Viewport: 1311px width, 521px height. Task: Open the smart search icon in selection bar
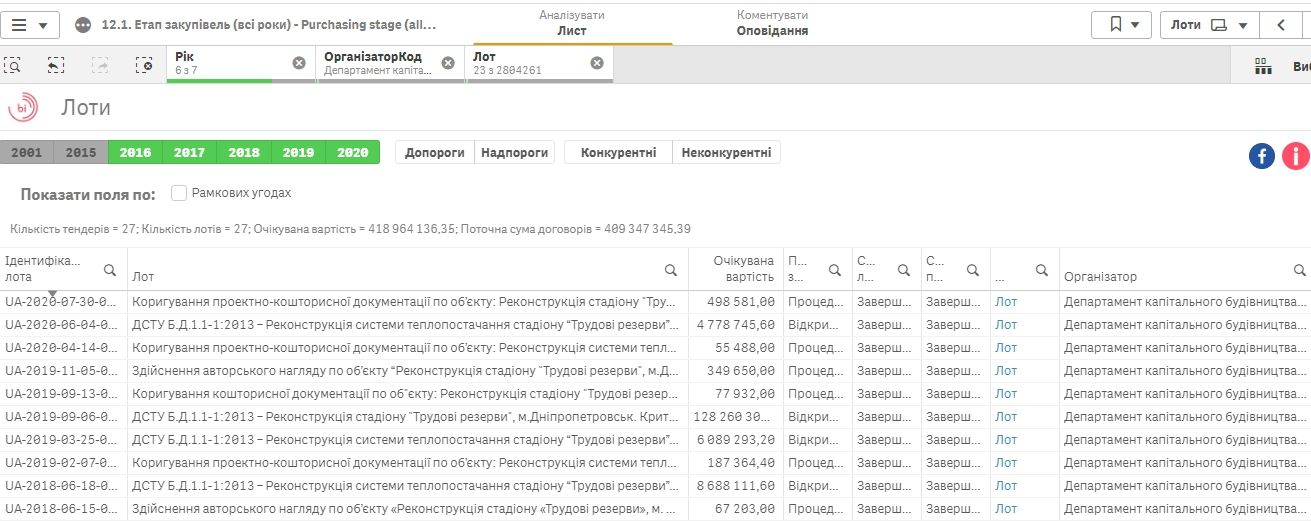[x=13, y=65]
